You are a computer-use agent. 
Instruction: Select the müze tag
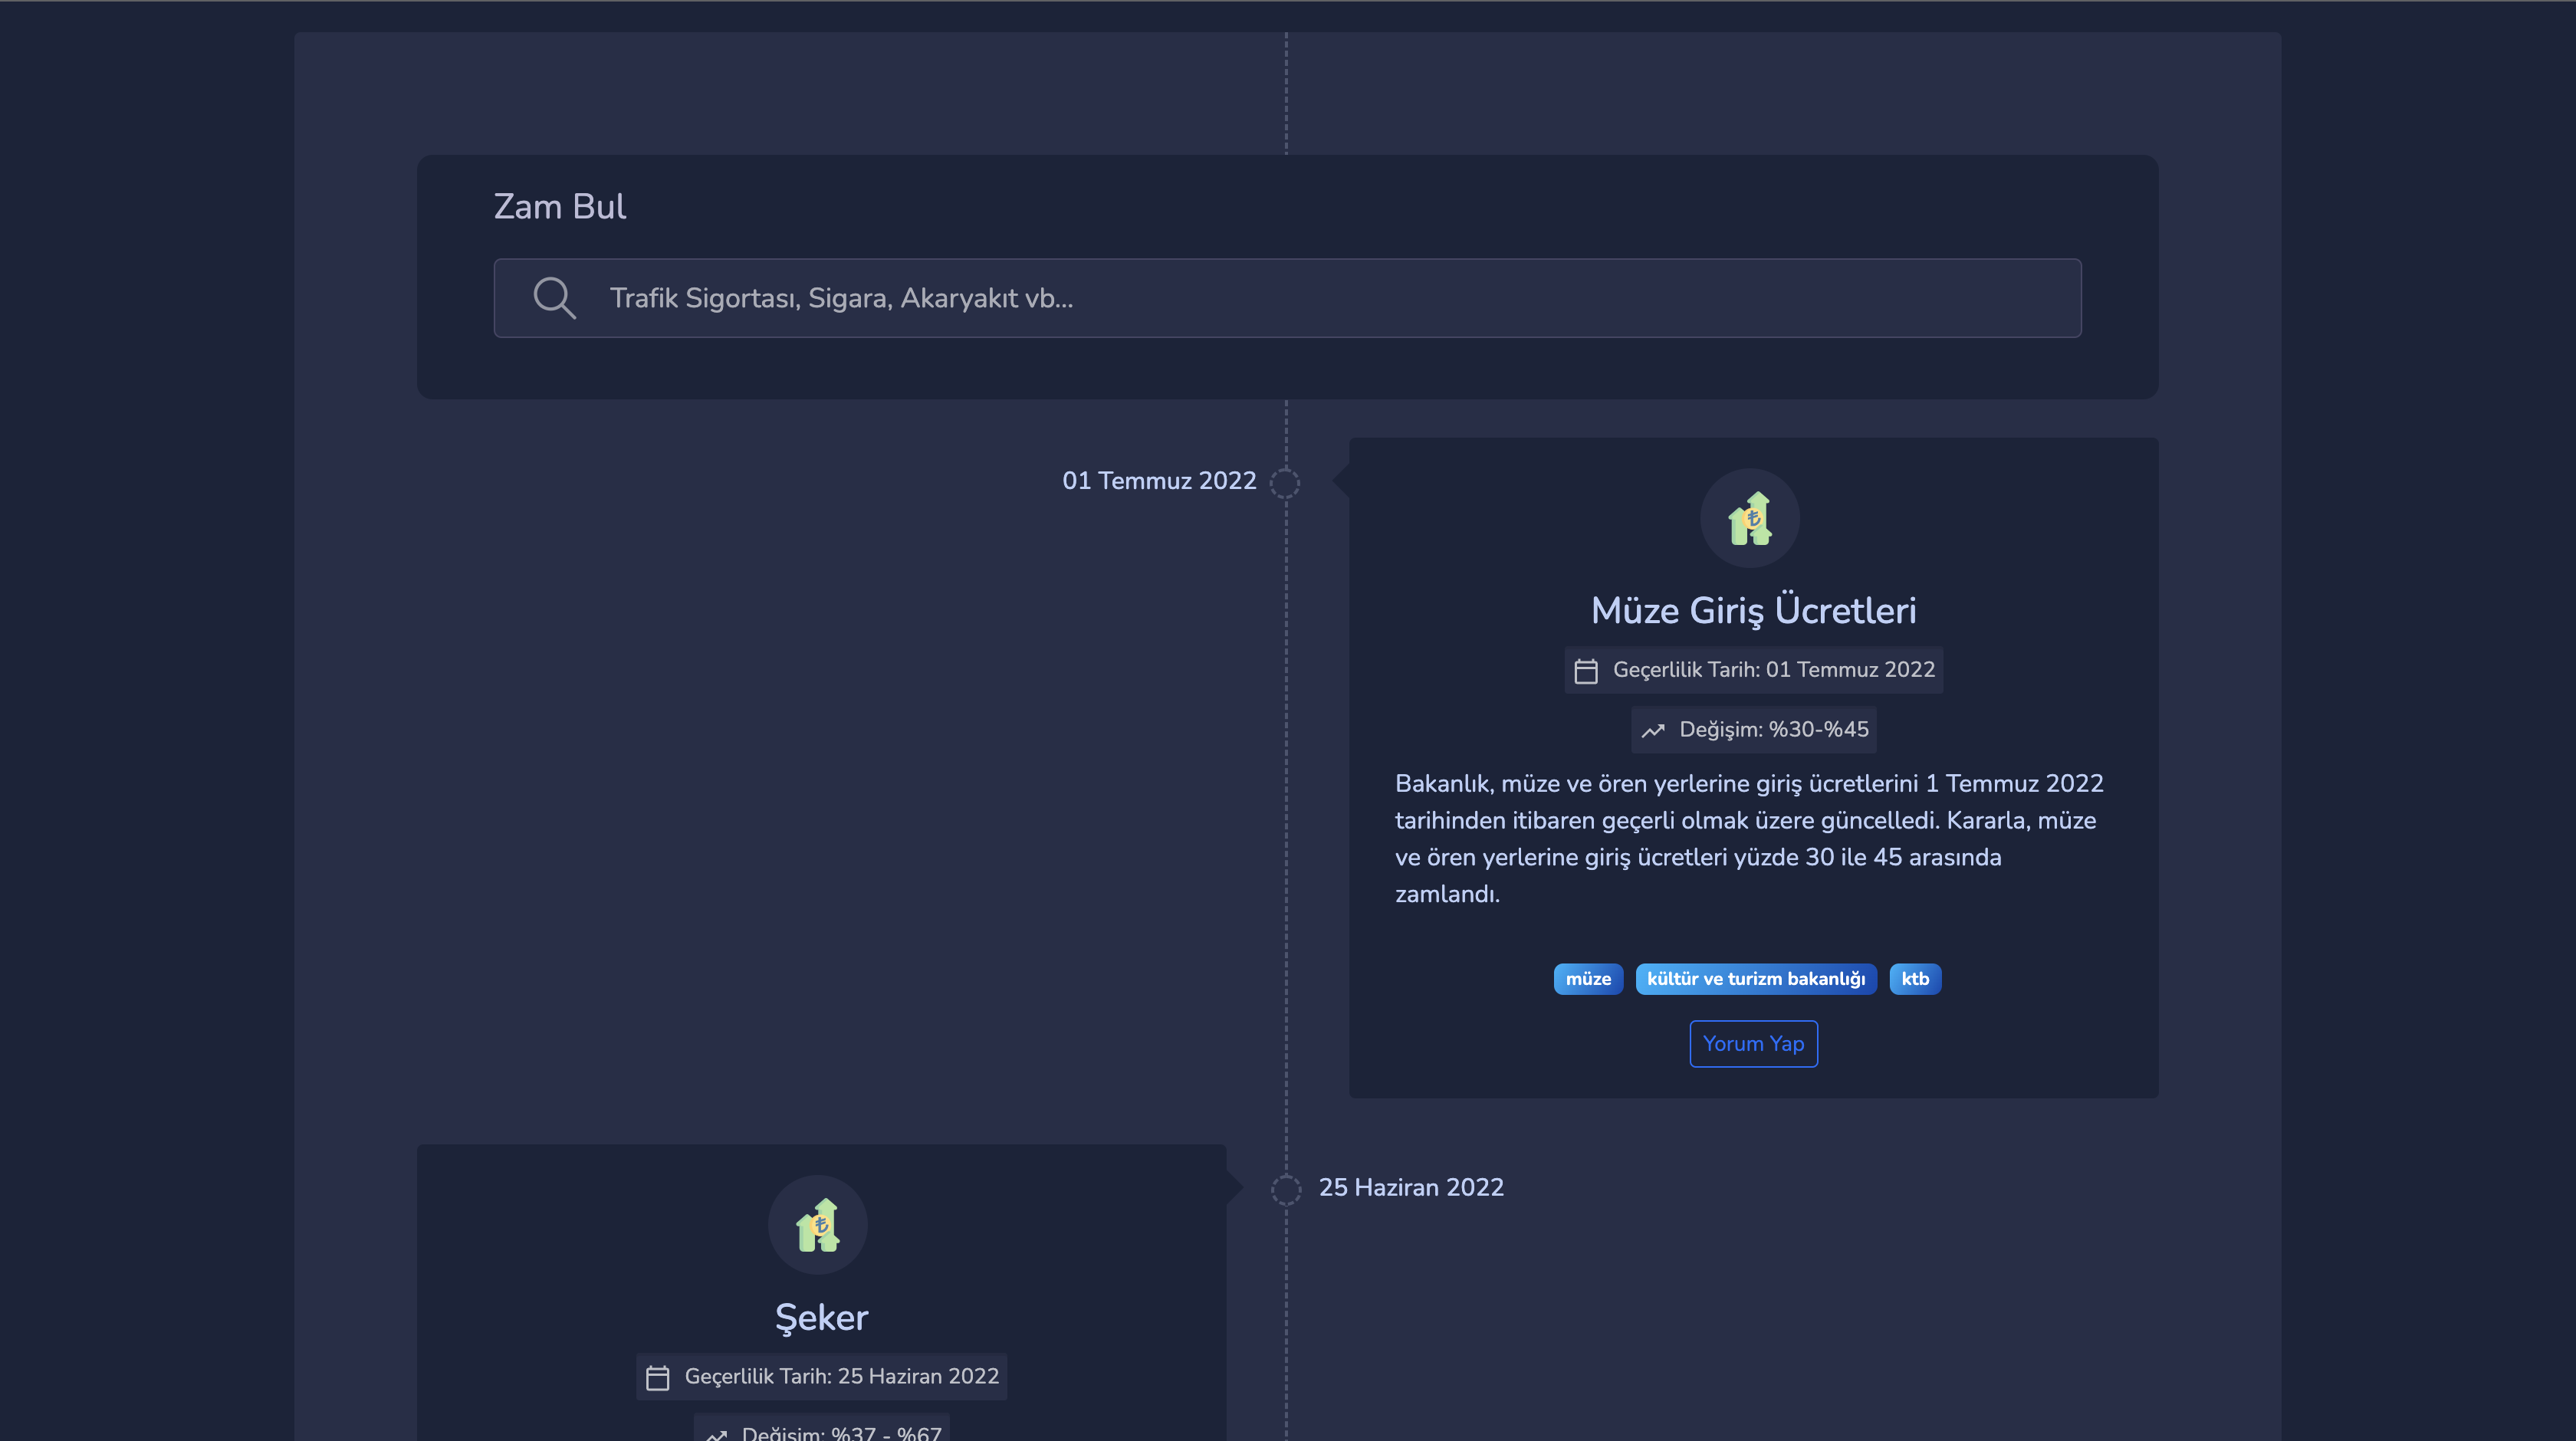coord(1588,979)
